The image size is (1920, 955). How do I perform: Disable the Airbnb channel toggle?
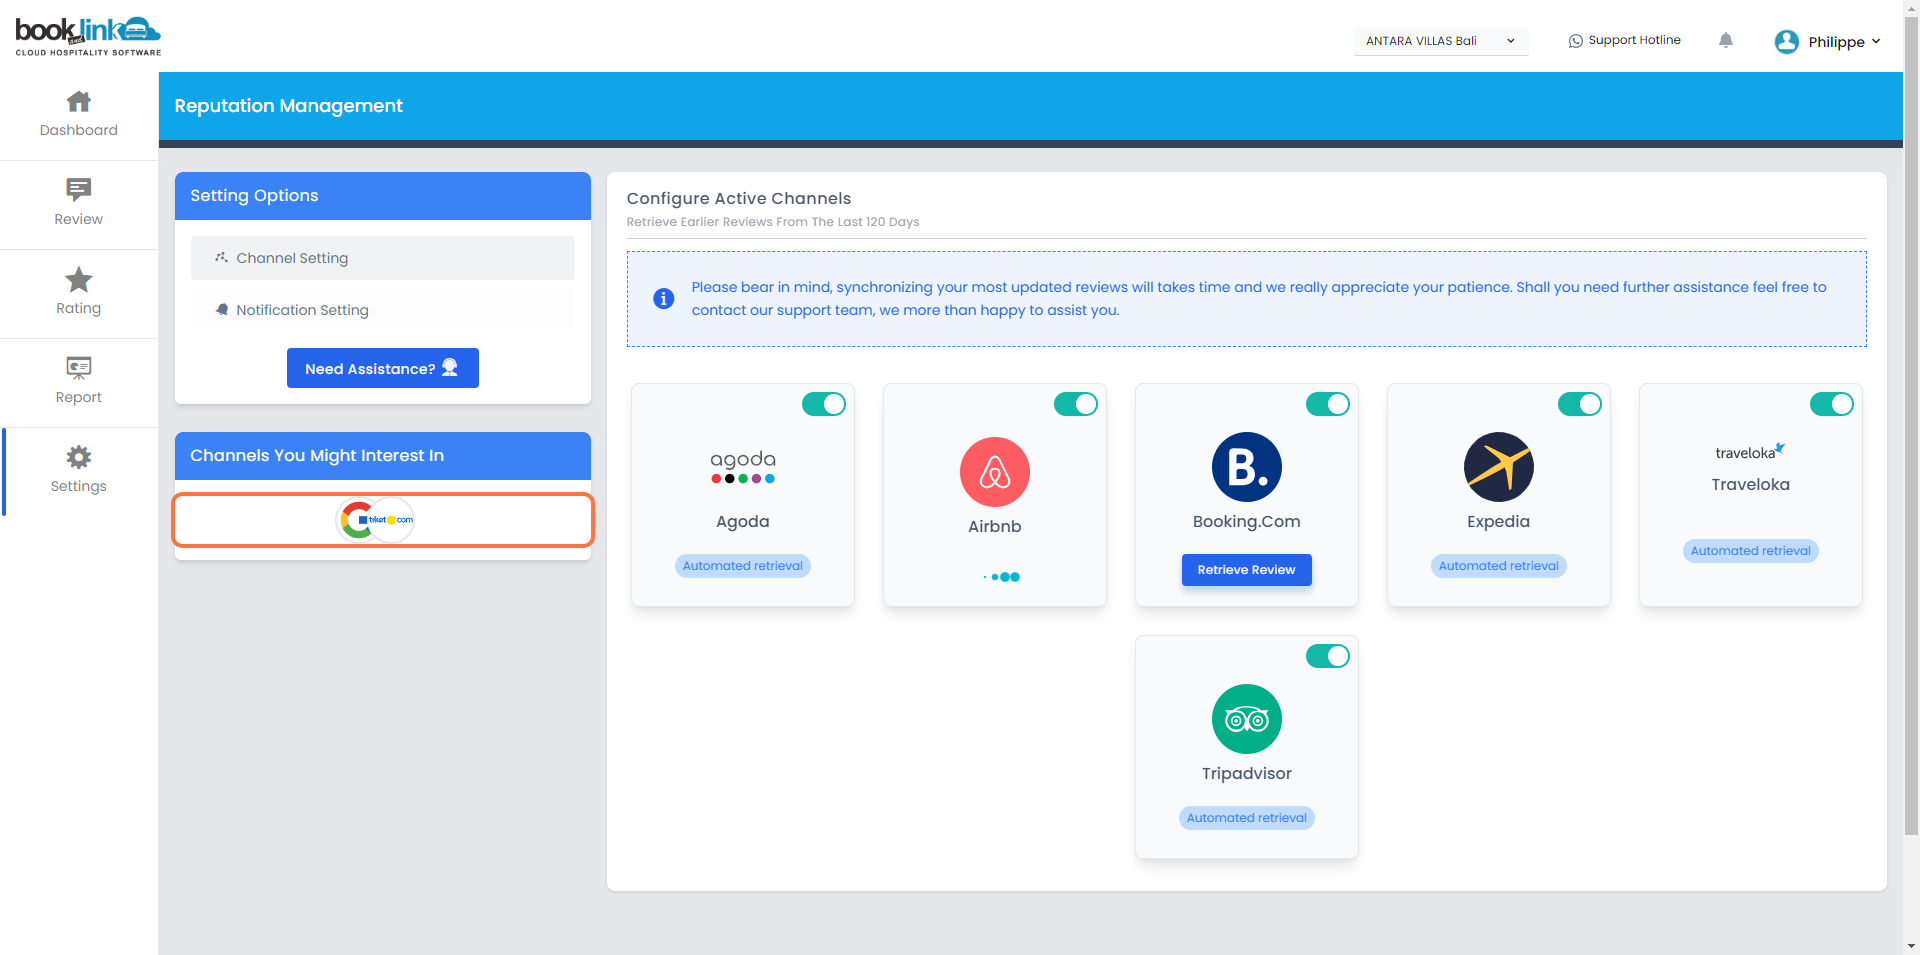[1076, 404]
